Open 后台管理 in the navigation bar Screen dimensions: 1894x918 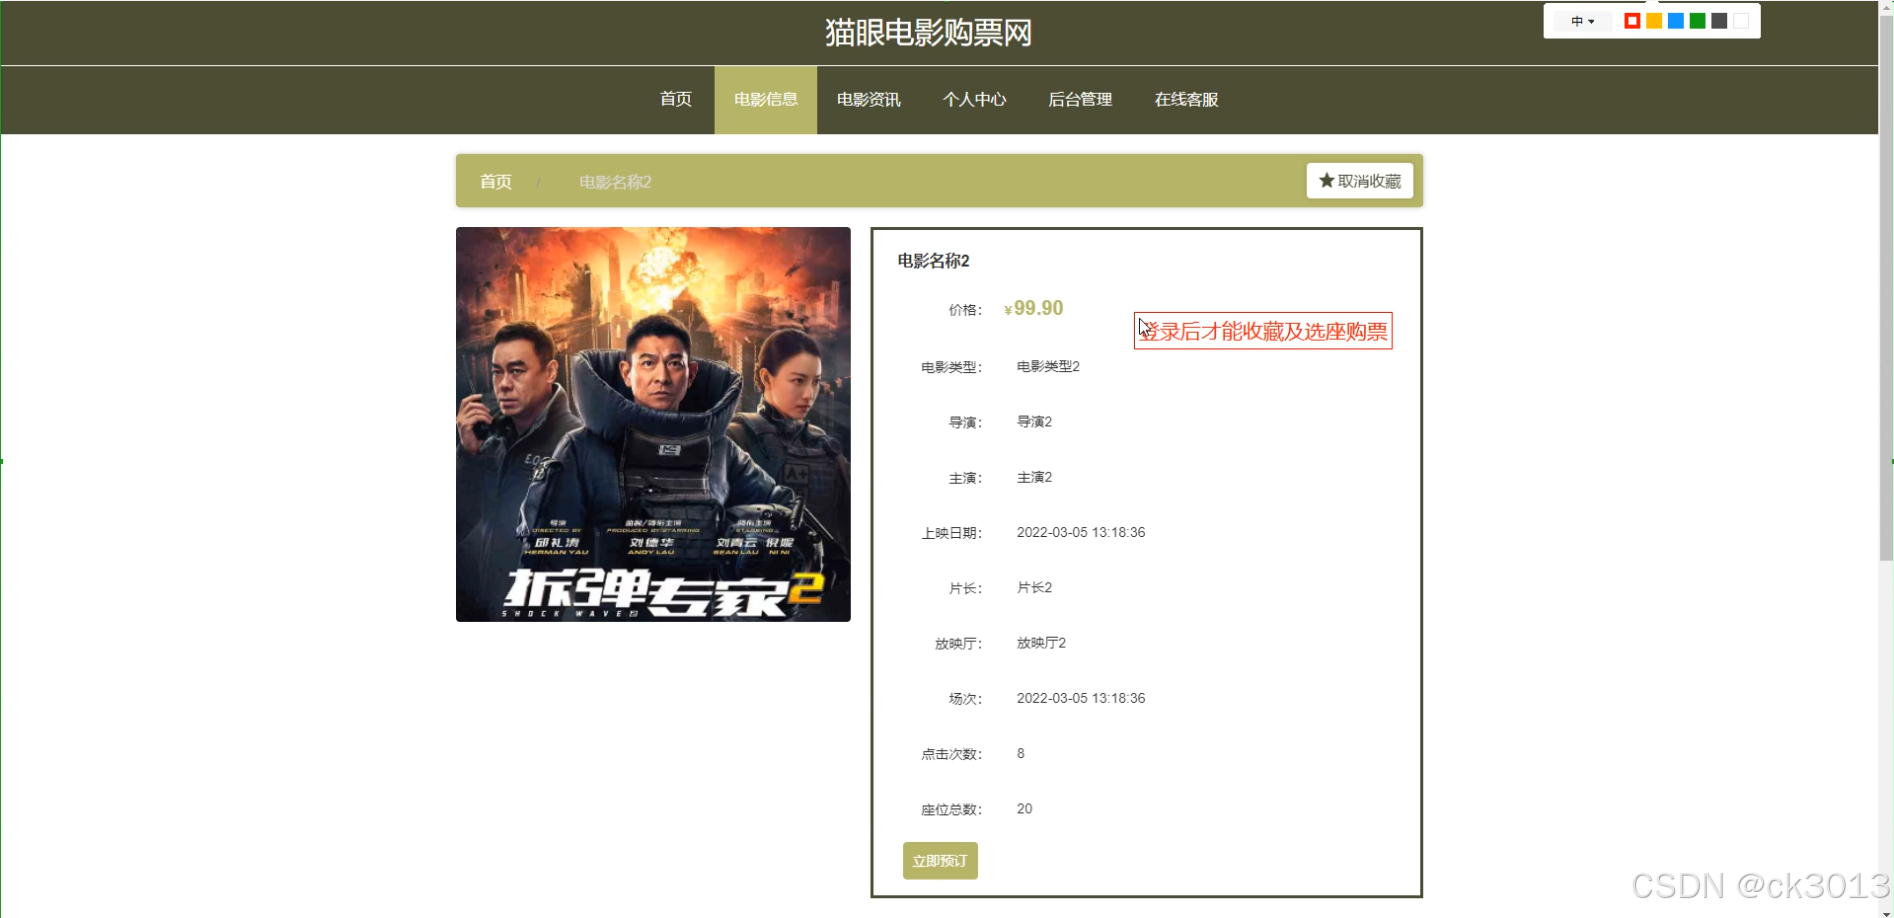pos(1080,99)
